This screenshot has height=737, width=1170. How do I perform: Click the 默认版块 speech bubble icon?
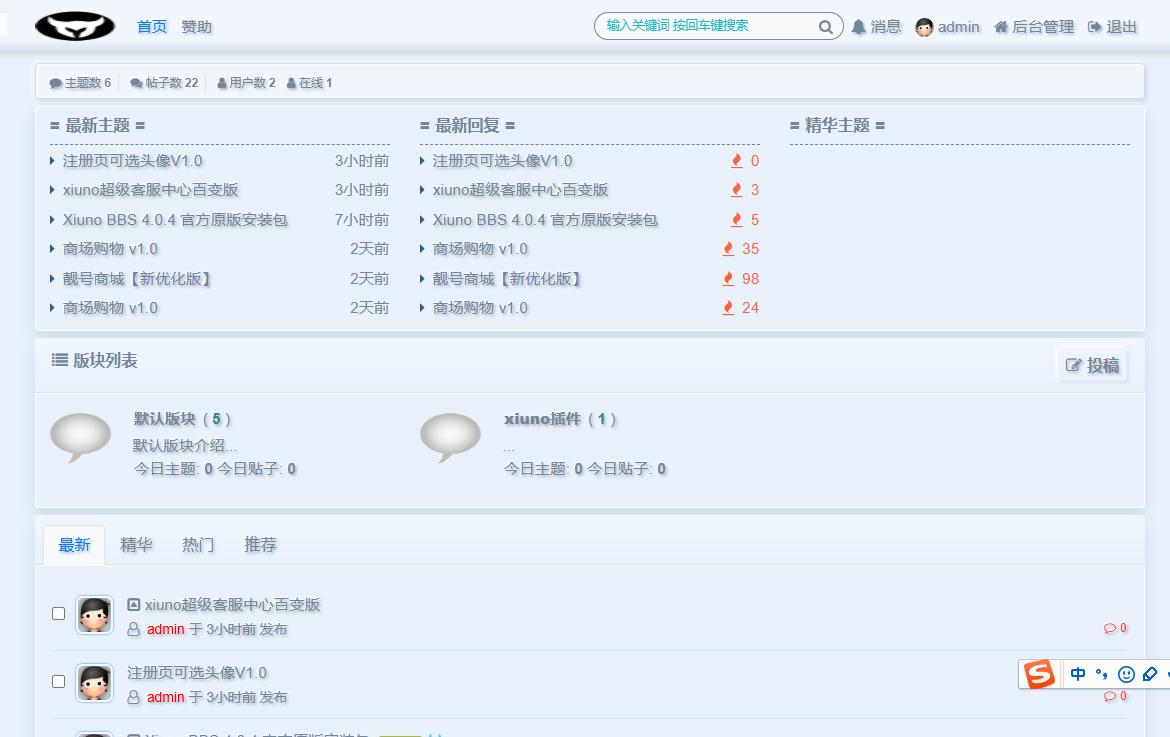pos(80,437)
